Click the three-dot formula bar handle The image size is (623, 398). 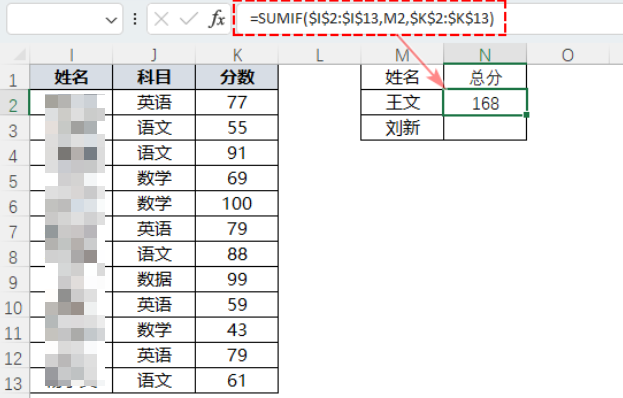135,19
